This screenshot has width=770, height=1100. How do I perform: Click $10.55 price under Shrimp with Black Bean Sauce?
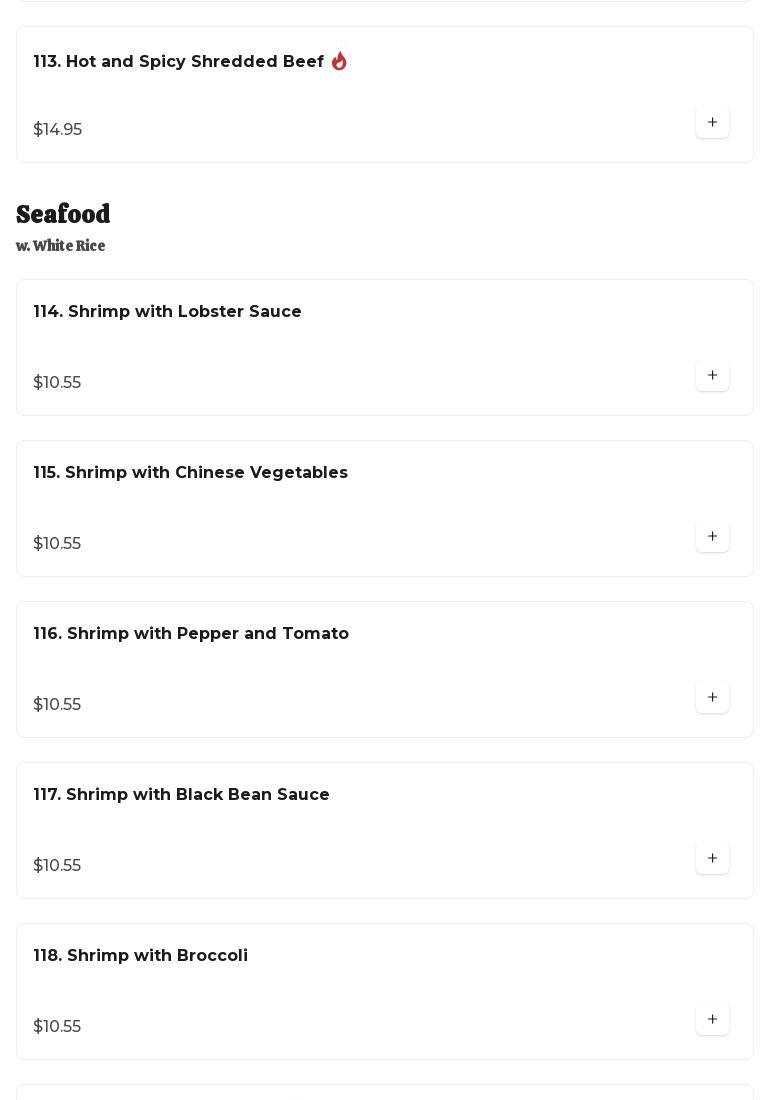tap(57, 866)
